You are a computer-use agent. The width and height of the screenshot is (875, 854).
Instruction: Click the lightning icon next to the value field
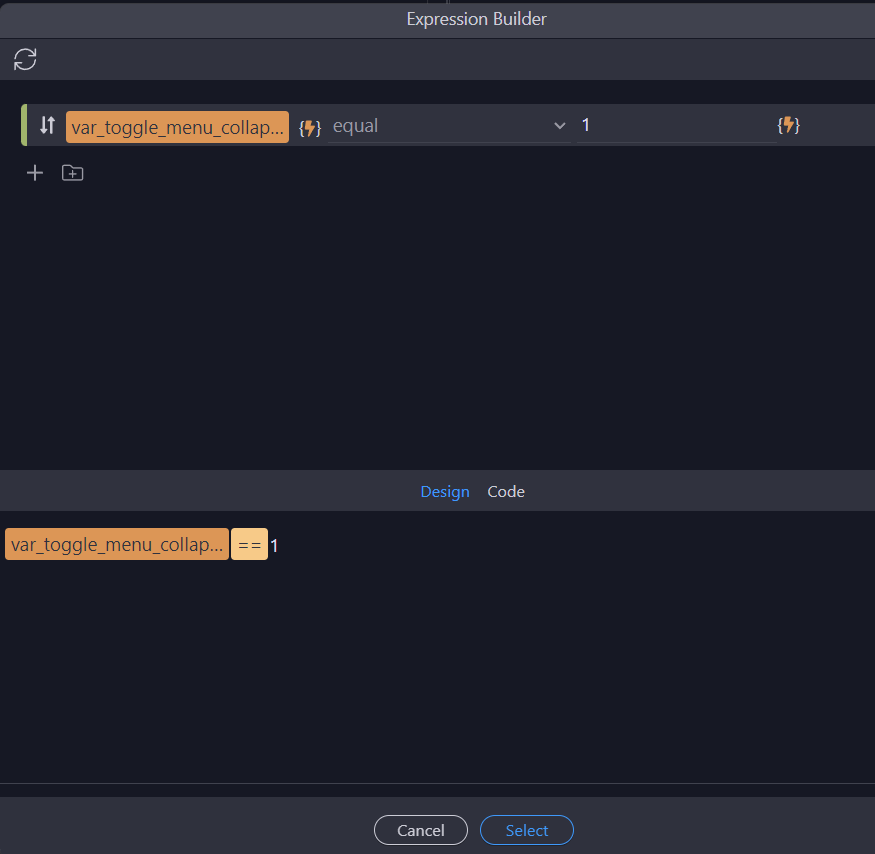(789, 125)
